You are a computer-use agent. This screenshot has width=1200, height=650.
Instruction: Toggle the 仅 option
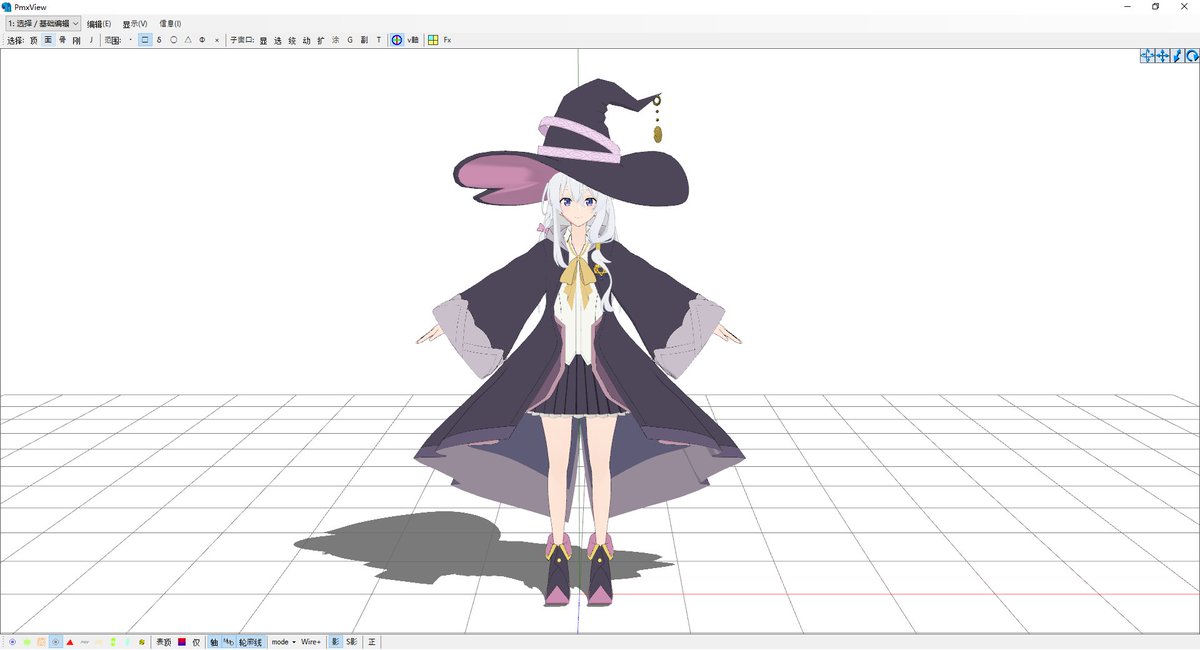click(x=196, y=642)
